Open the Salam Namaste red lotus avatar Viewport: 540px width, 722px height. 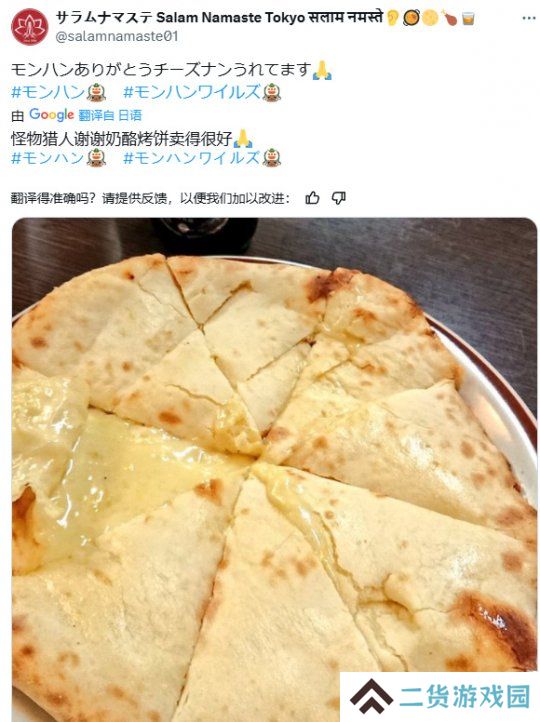[29, 27]
